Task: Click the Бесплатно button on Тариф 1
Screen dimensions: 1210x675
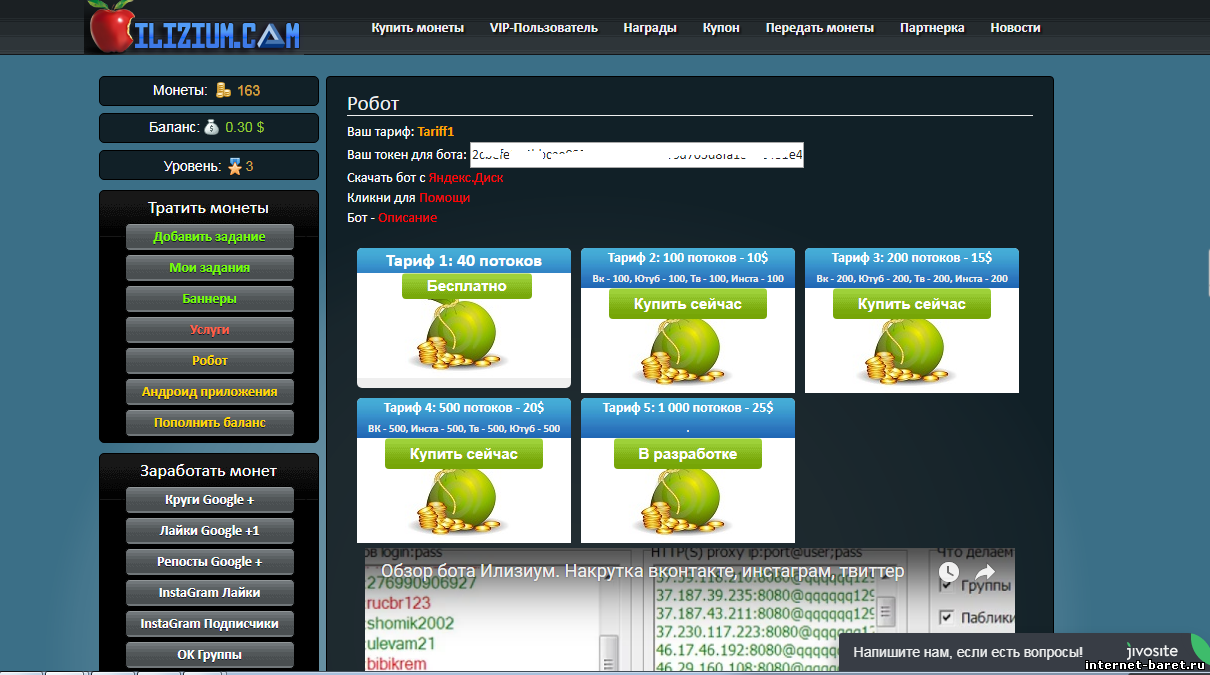Action: pos(467,286)
